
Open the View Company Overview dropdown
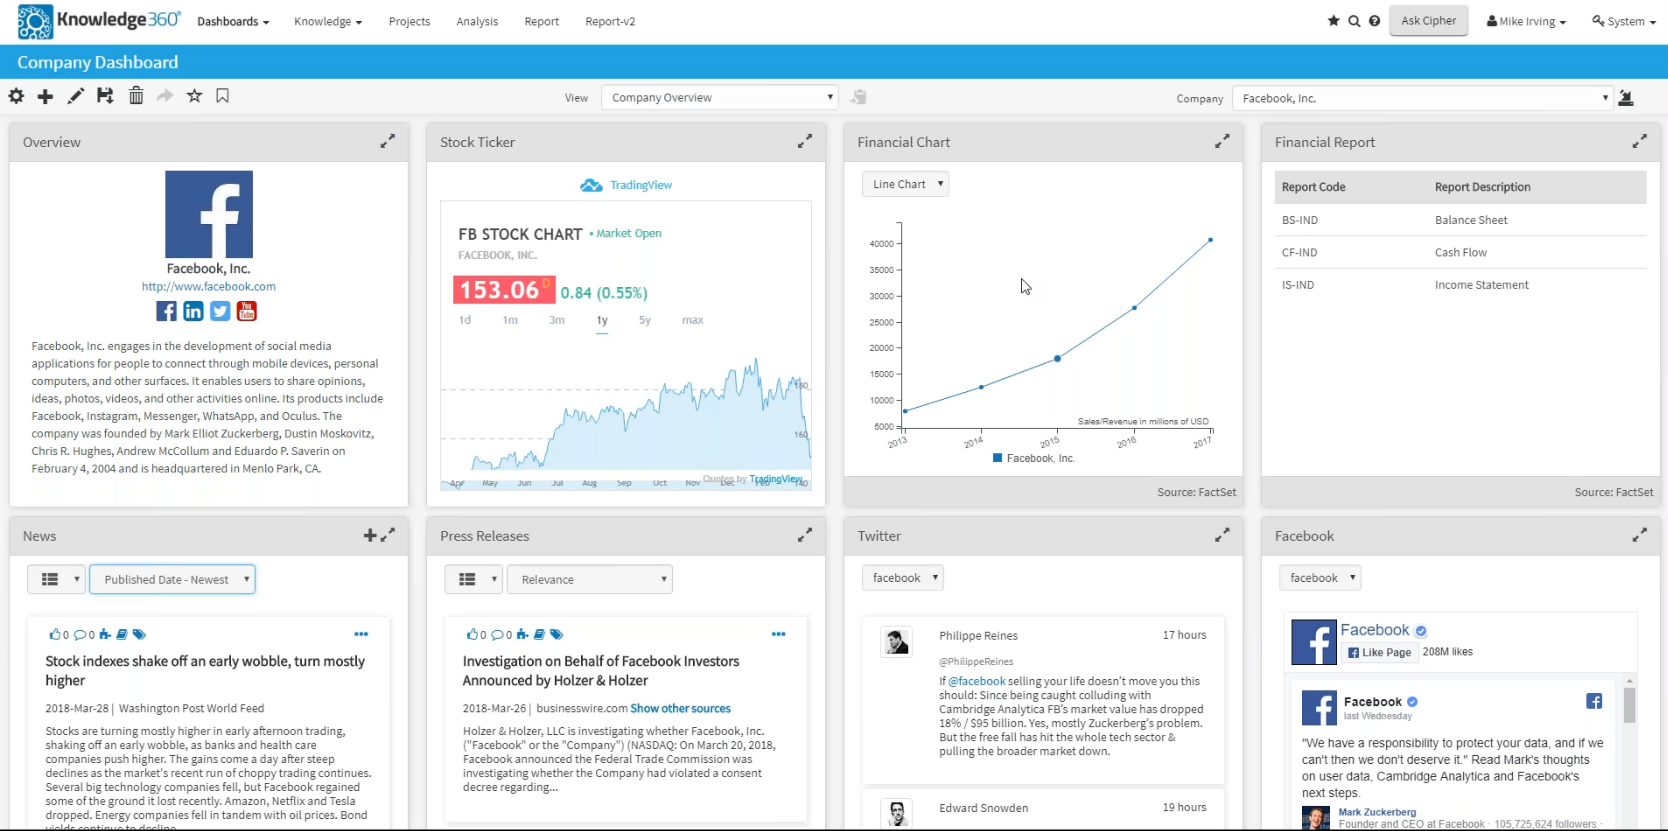tap(719, 98)
